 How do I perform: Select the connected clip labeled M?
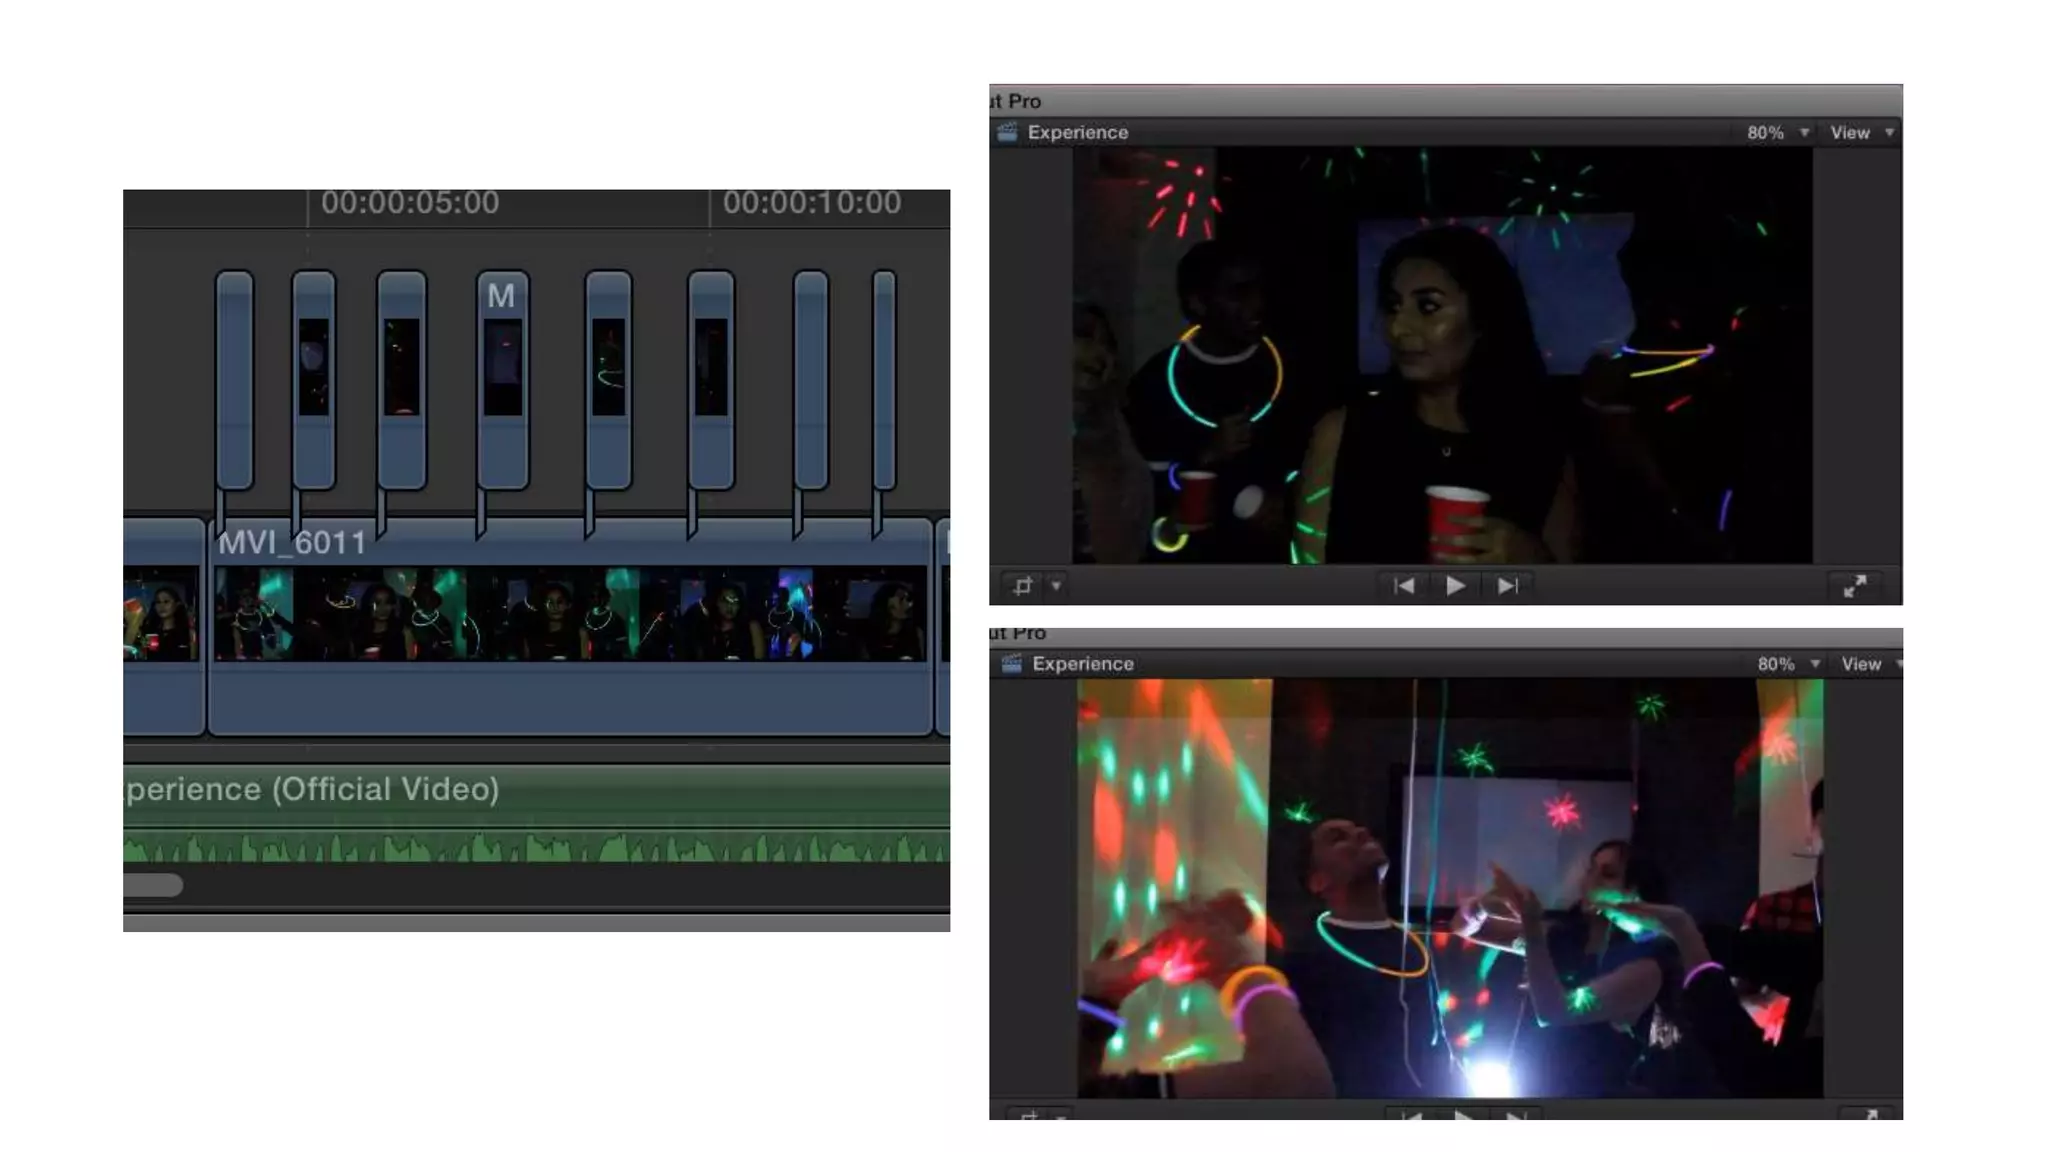coord(502,380)
